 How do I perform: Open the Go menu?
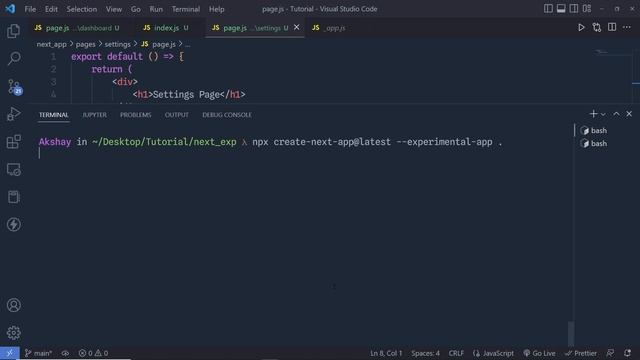point(136,9)
